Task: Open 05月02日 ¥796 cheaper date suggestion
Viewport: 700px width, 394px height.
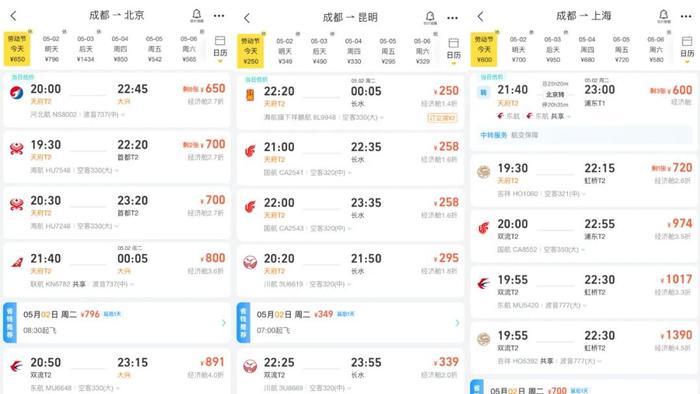Action: click(117, 322)
